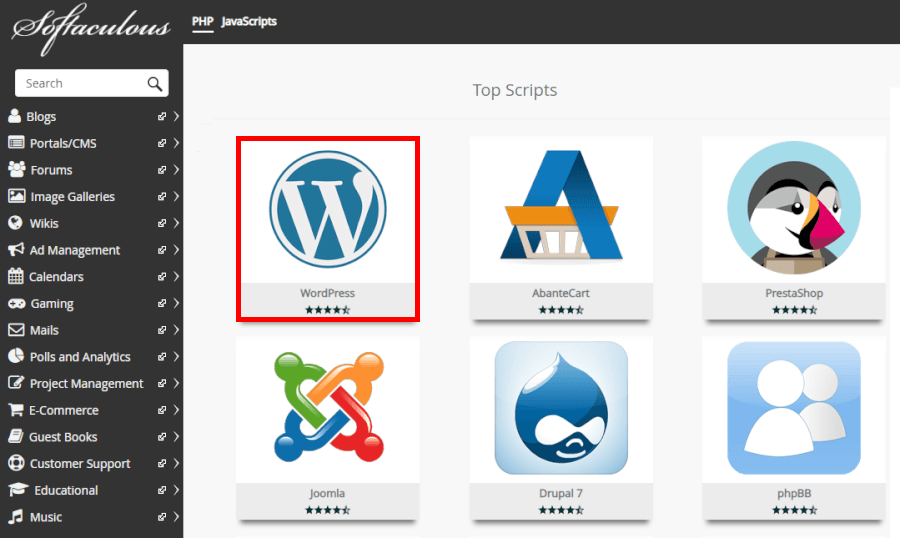Click the PrestaShop name link
This screenshot has width=900, height=538.
tap(794, 293)
